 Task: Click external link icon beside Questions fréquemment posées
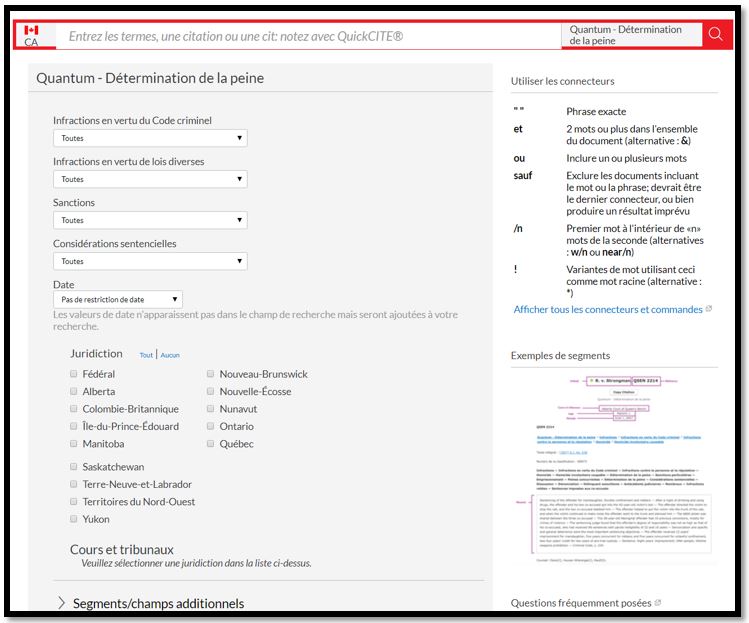point(658,602)
